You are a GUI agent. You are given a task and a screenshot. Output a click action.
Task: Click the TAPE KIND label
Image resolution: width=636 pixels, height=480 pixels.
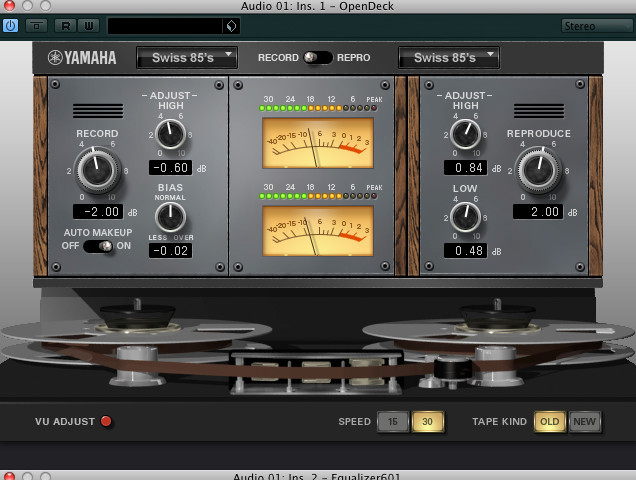pyautogui.click(x=499, y=422)
